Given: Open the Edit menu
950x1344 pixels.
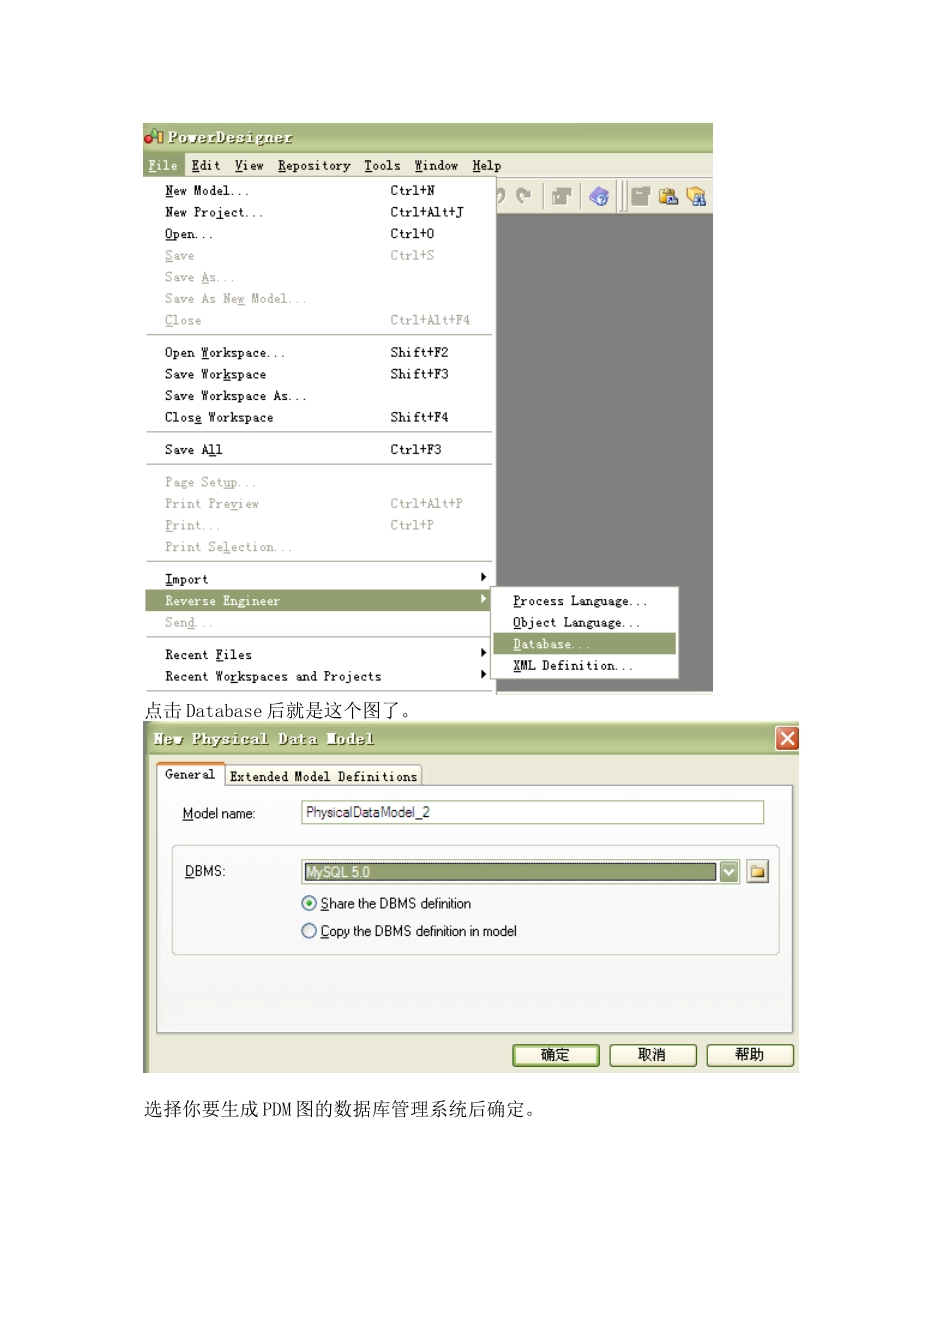Looking at the screenshot, I should (206, 166).
